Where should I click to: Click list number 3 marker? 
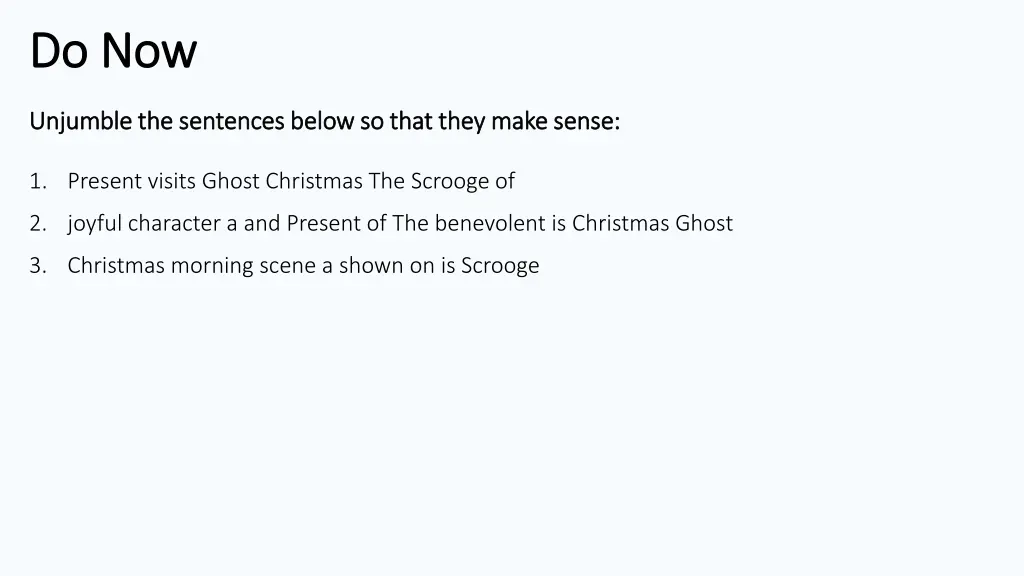pos(38,266)
